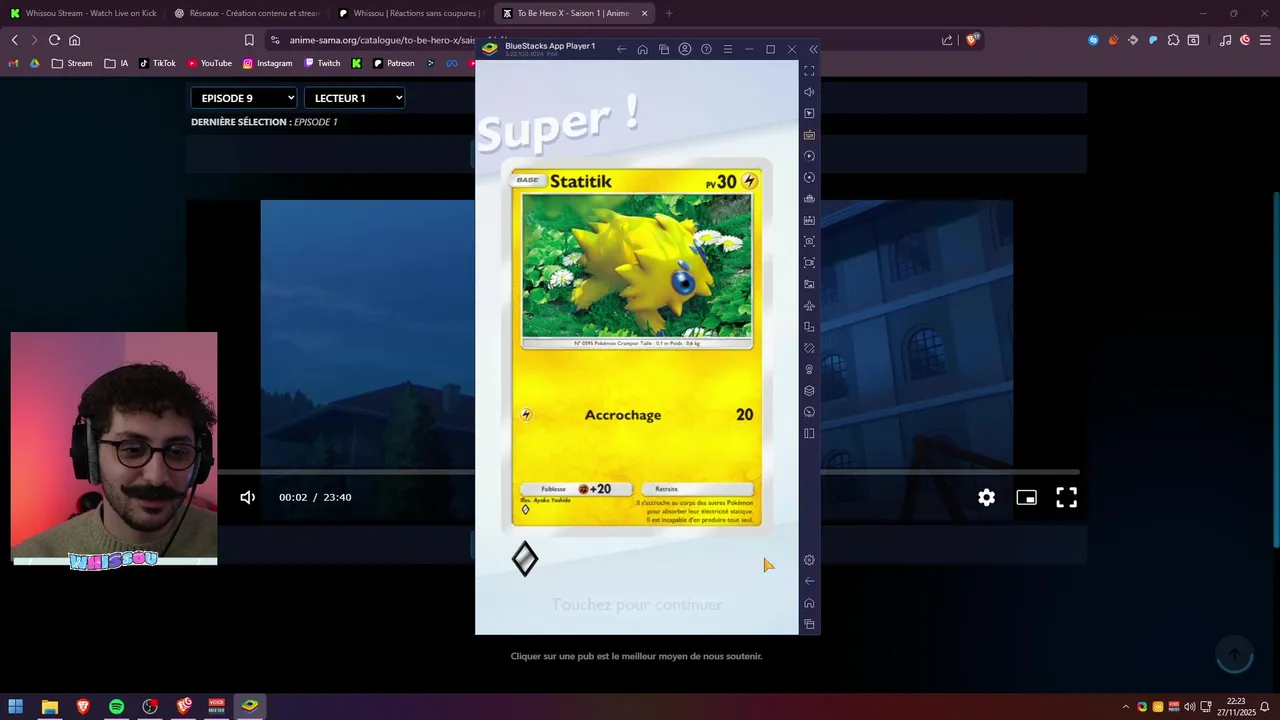1280x720 pixels.
Task: Click 'DERNIÈRE SÉLECTION : EPISODE 1' text
Action: tap(264, 122)
